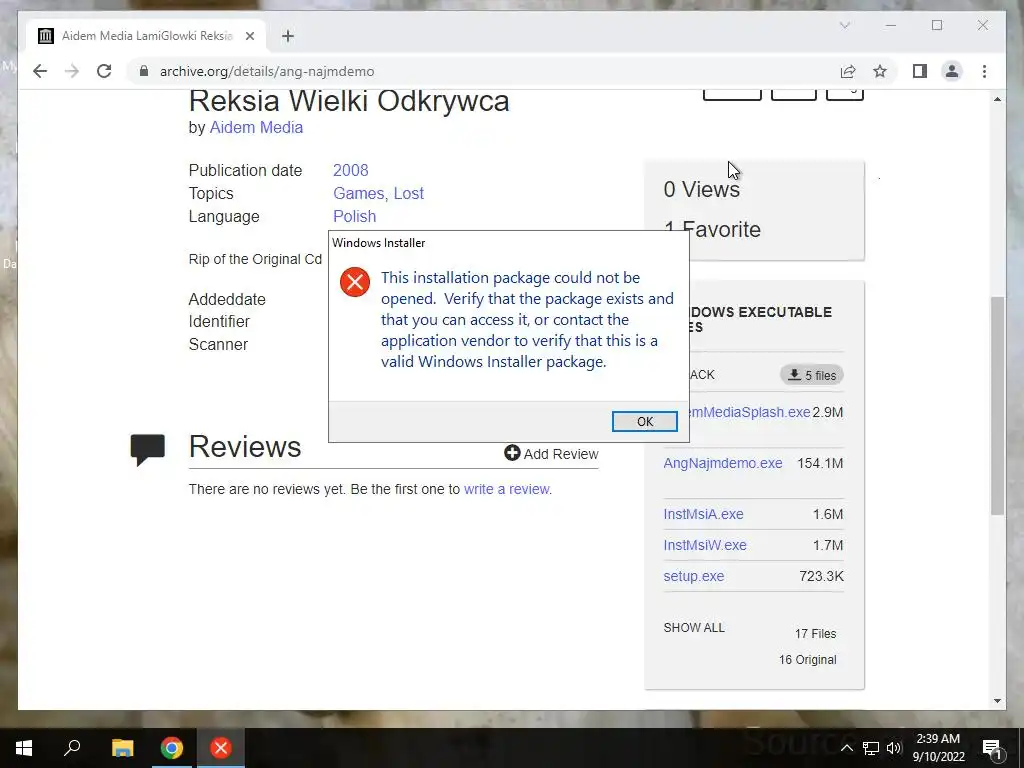This screenshot has width=1024, height=768.
Task: Click the 'Rip of the Original Cd' text
Action: pos(255,259)
